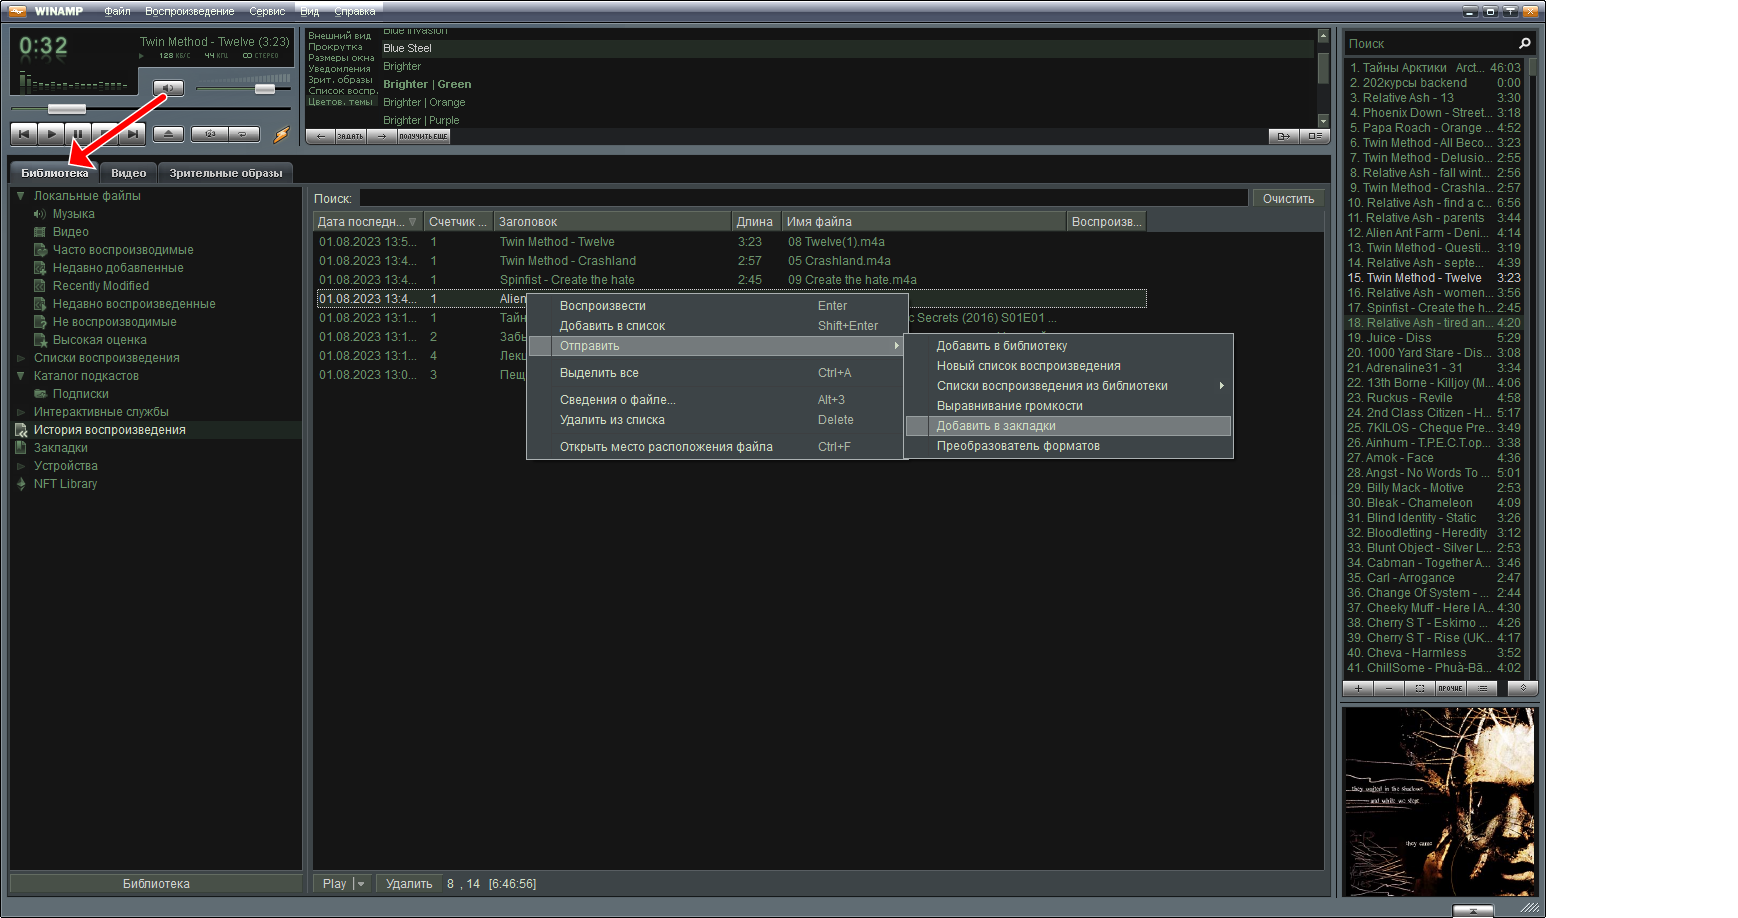Open the Сервис menu
Viewport: 1738px width, 918px height.
(266, 11)
